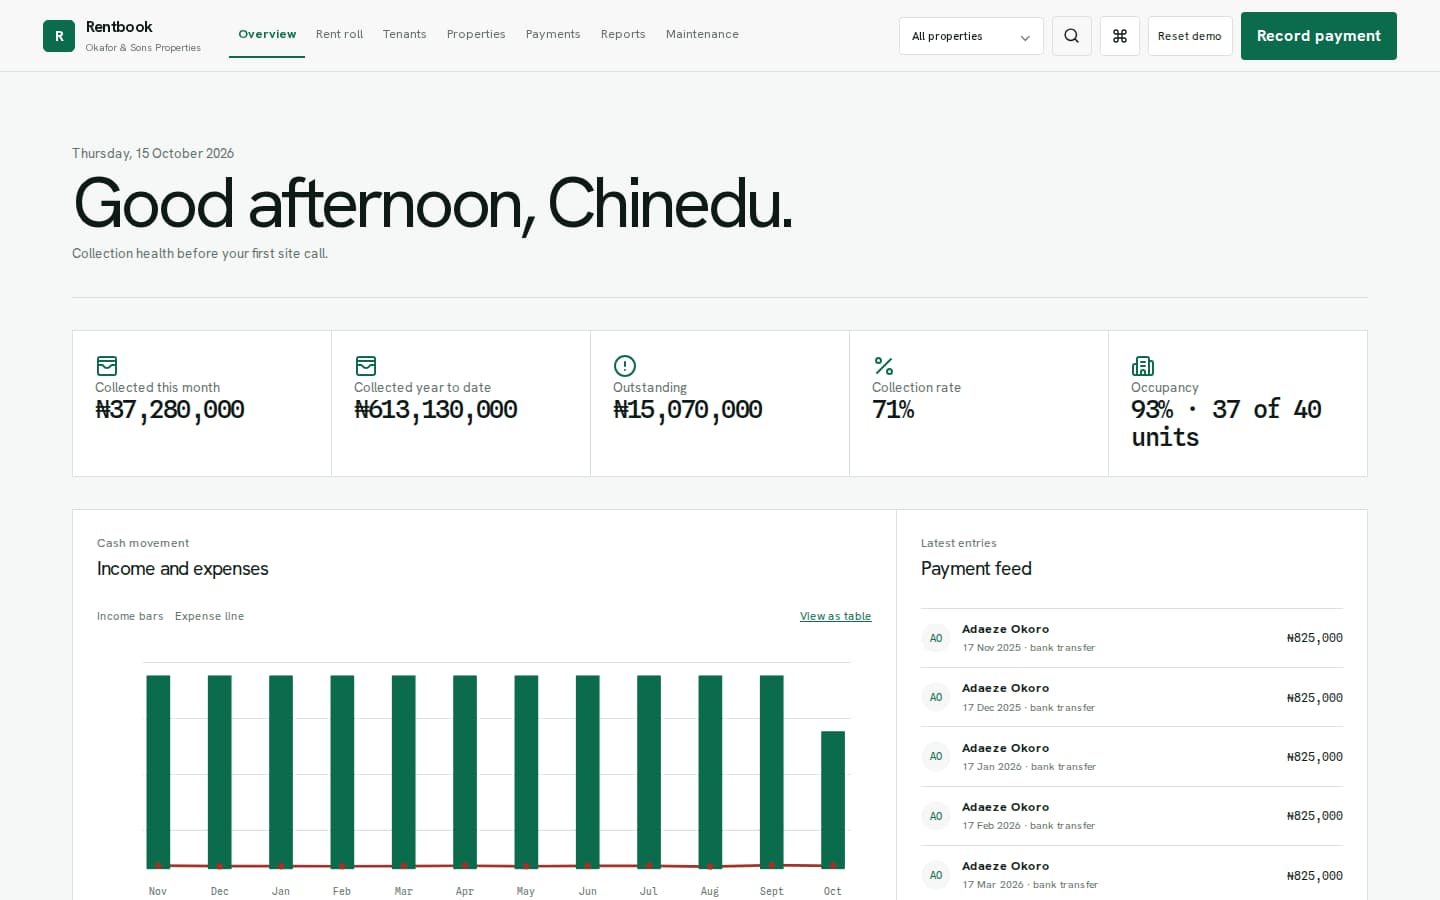
Task: Click the AO avatar on 17 Jan 2026 entry
Action: tap(936, 757)
